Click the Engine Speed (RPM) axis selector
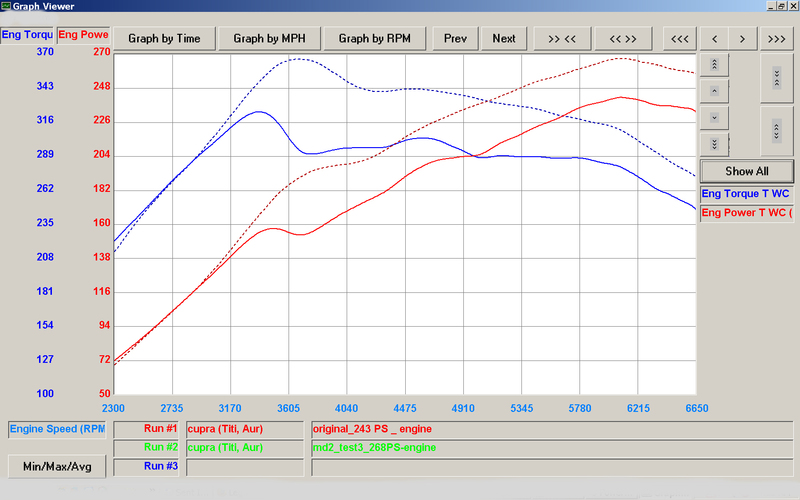Viewport: 800px width, 500px height. [57, 429]
